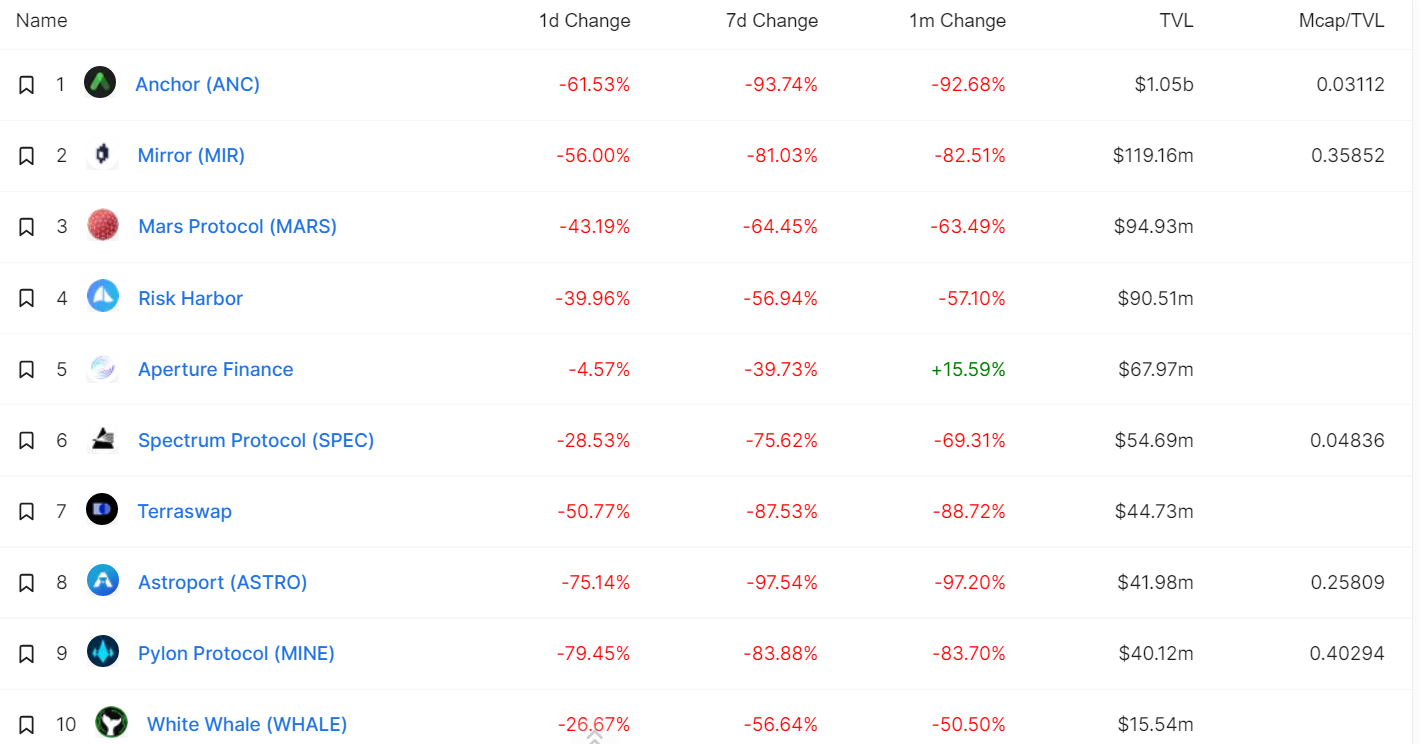This screenshot has width=1420, height=744.
Task: Toggle bookmark for Spectrum Protocol
Action: (27, 441)
